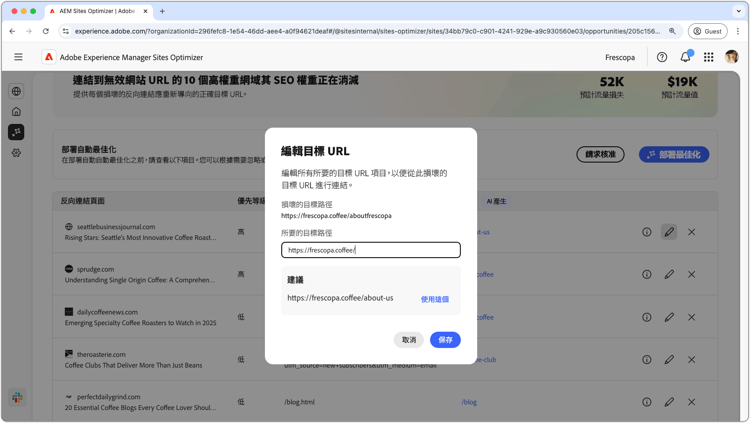Click the $19K estimated traffic value
This screenshot has width=750, height=423.
683,82
